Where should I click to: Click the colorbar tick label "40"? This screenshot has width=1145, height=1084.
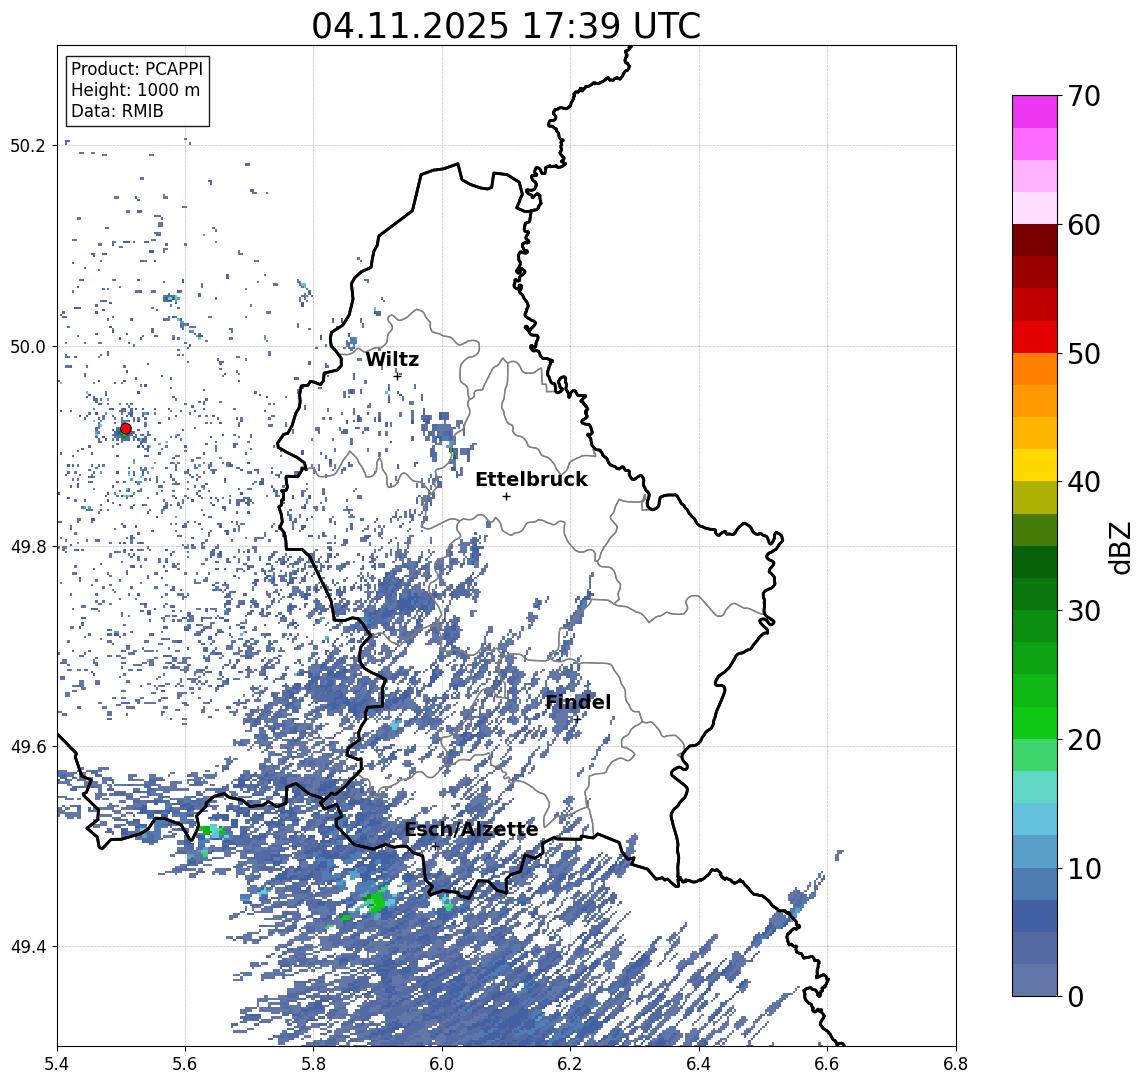point(1084,482)
